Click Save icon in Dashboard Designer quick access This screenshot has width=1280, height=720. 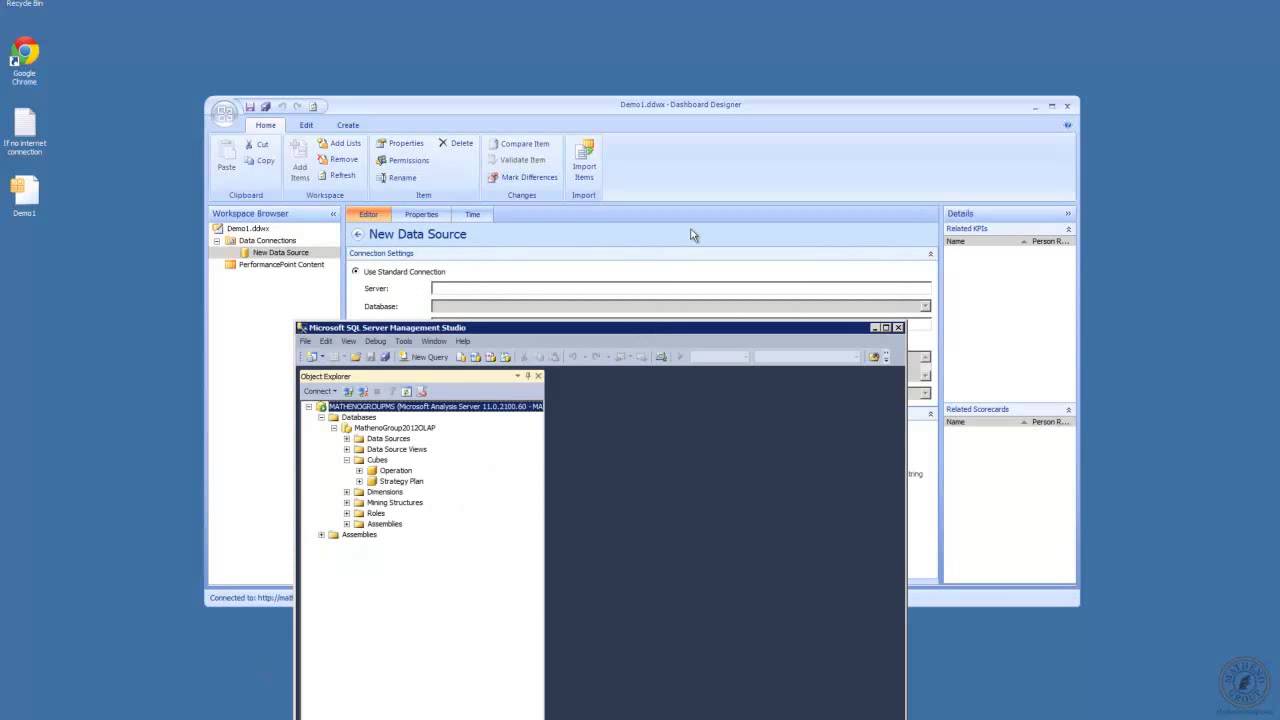pos(250,107)
